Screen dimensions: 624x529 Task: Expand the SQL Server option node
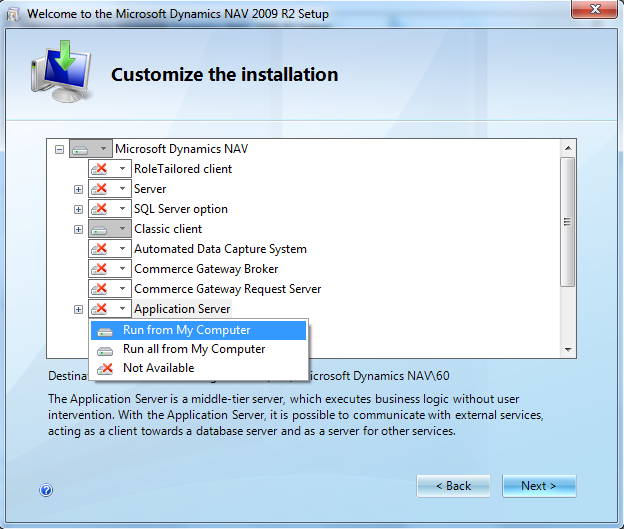tap(78, 209)
